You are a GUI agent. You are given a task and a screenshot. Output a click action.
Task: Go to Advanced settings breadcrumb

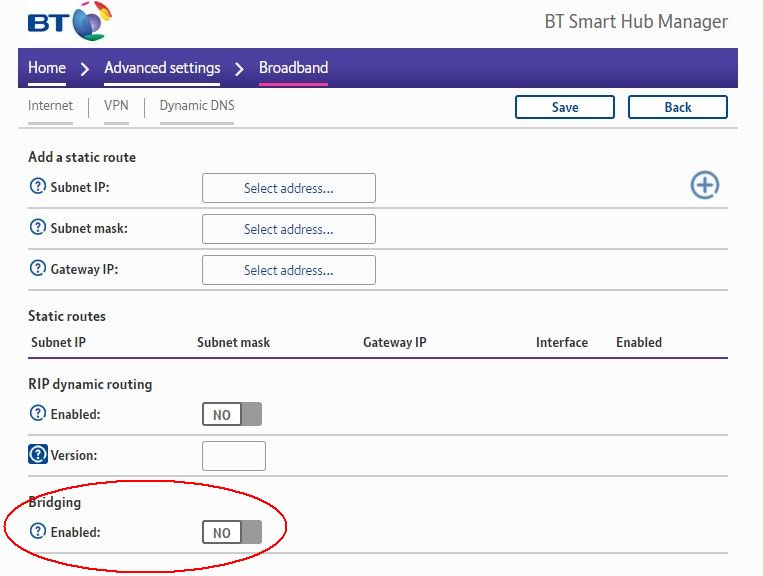tap(162, 68)
